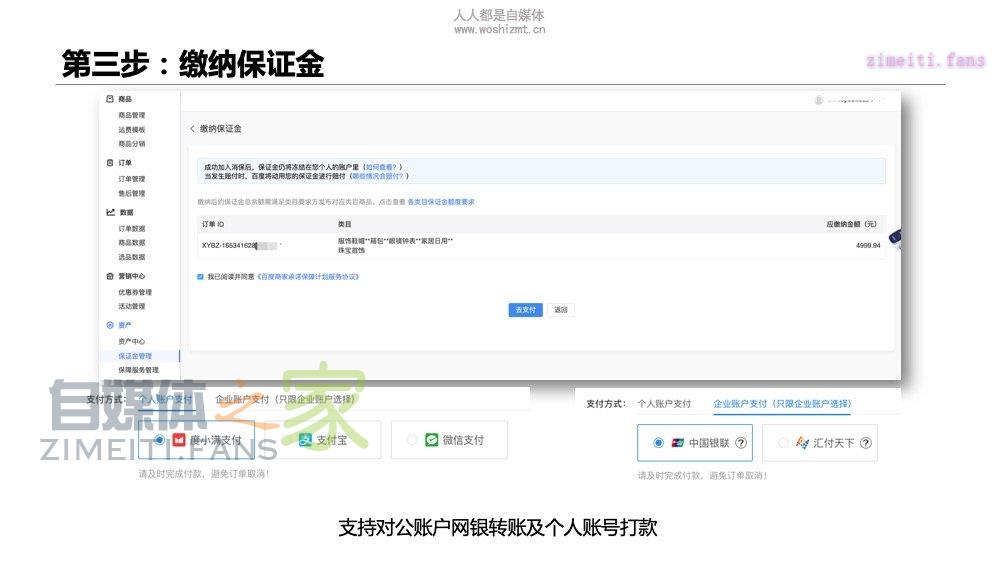Image resolution: width=1000 pixels, height=563 pixels.
Task: Select the 微信支付 radio option
Action: [x=412, y=440]
